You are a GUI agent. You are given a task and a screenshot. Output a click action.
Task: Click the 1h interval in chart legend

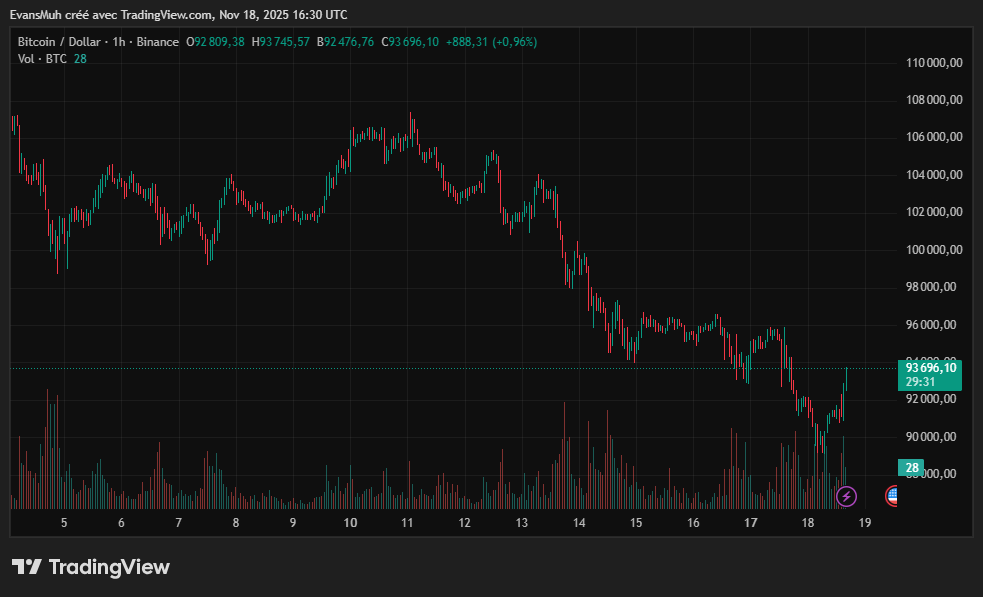coord(119,42)
